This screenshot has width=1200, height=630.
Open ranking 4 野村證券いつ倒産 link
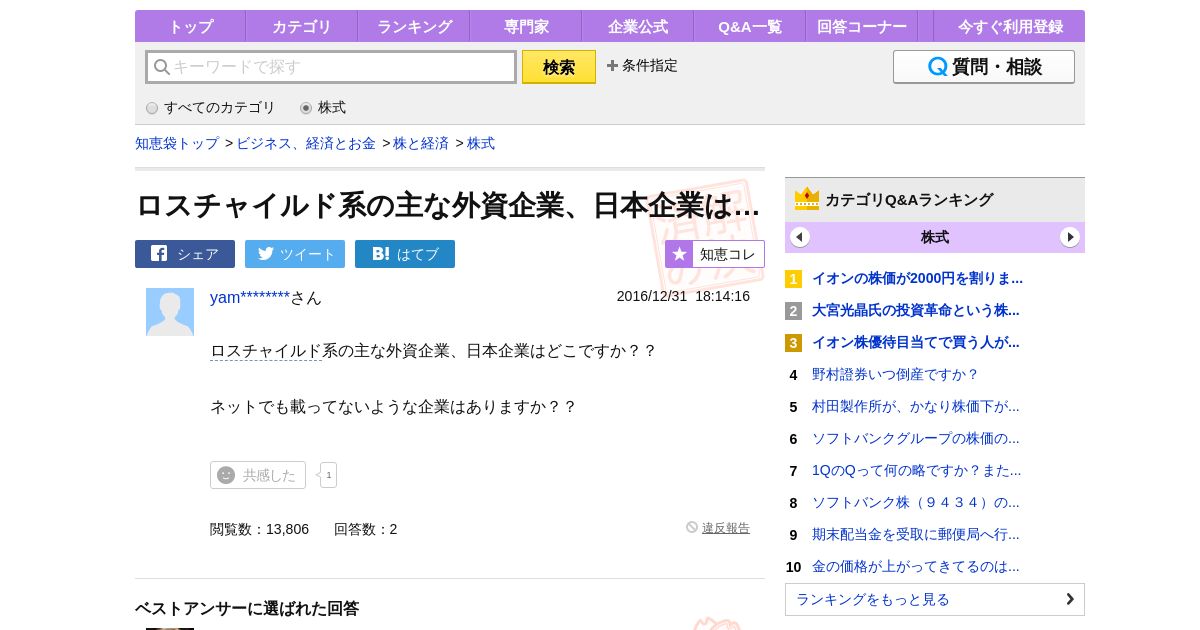pos(895,374)
